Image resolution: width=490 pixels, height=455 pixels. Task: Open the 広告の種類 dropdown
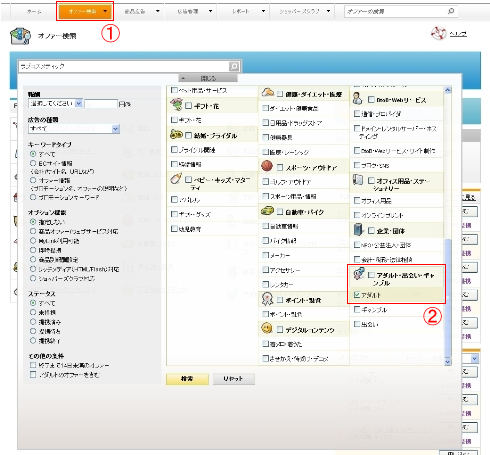(x=74, y=129)
